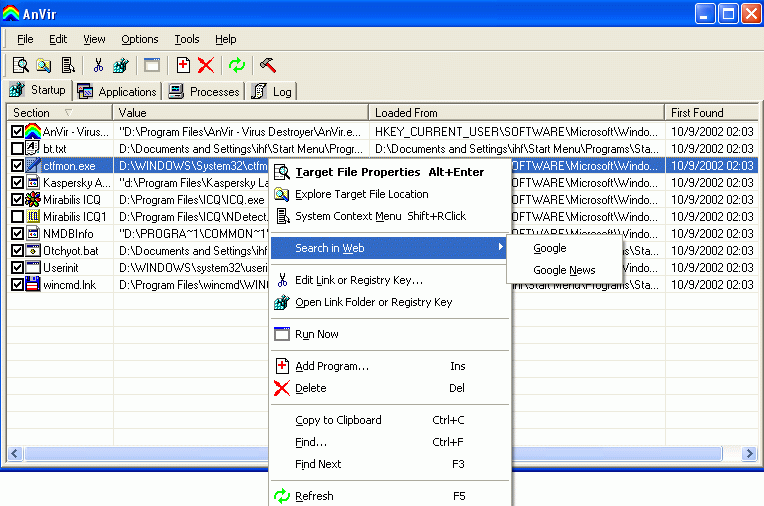Screen dimensions: 764x506
Task: Click the horizontal scrollbar left arrow
Action: pyautogui.click(x=15, y=454)
